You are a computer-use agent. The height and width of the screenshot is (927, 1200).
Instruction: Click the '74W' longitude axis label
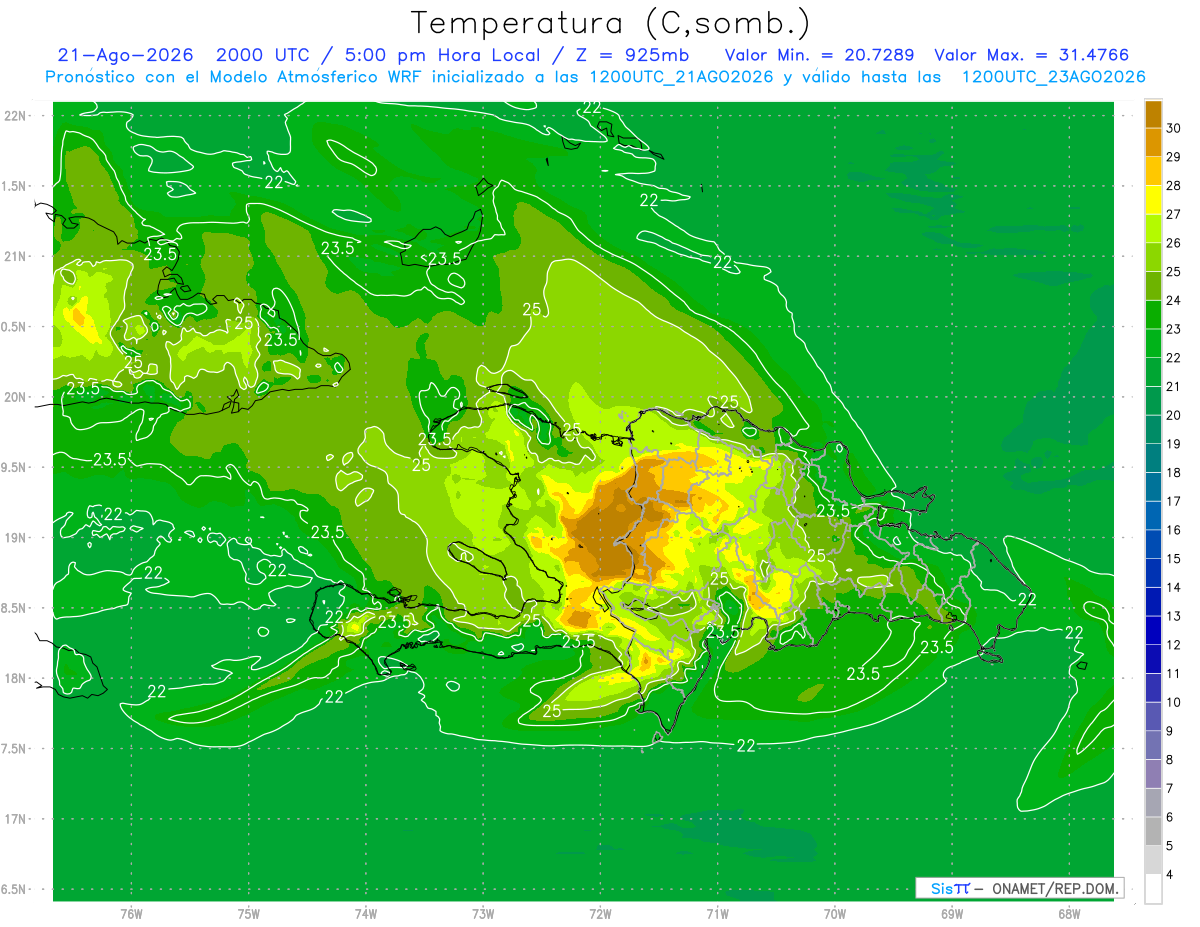tap(366, 914)
